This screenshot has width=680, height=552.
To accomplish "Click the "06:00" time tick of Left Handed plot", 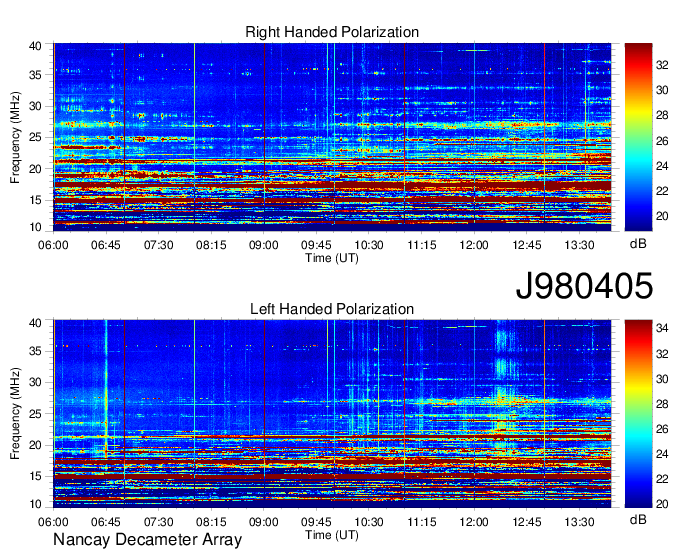I will (x=53, y=521).
